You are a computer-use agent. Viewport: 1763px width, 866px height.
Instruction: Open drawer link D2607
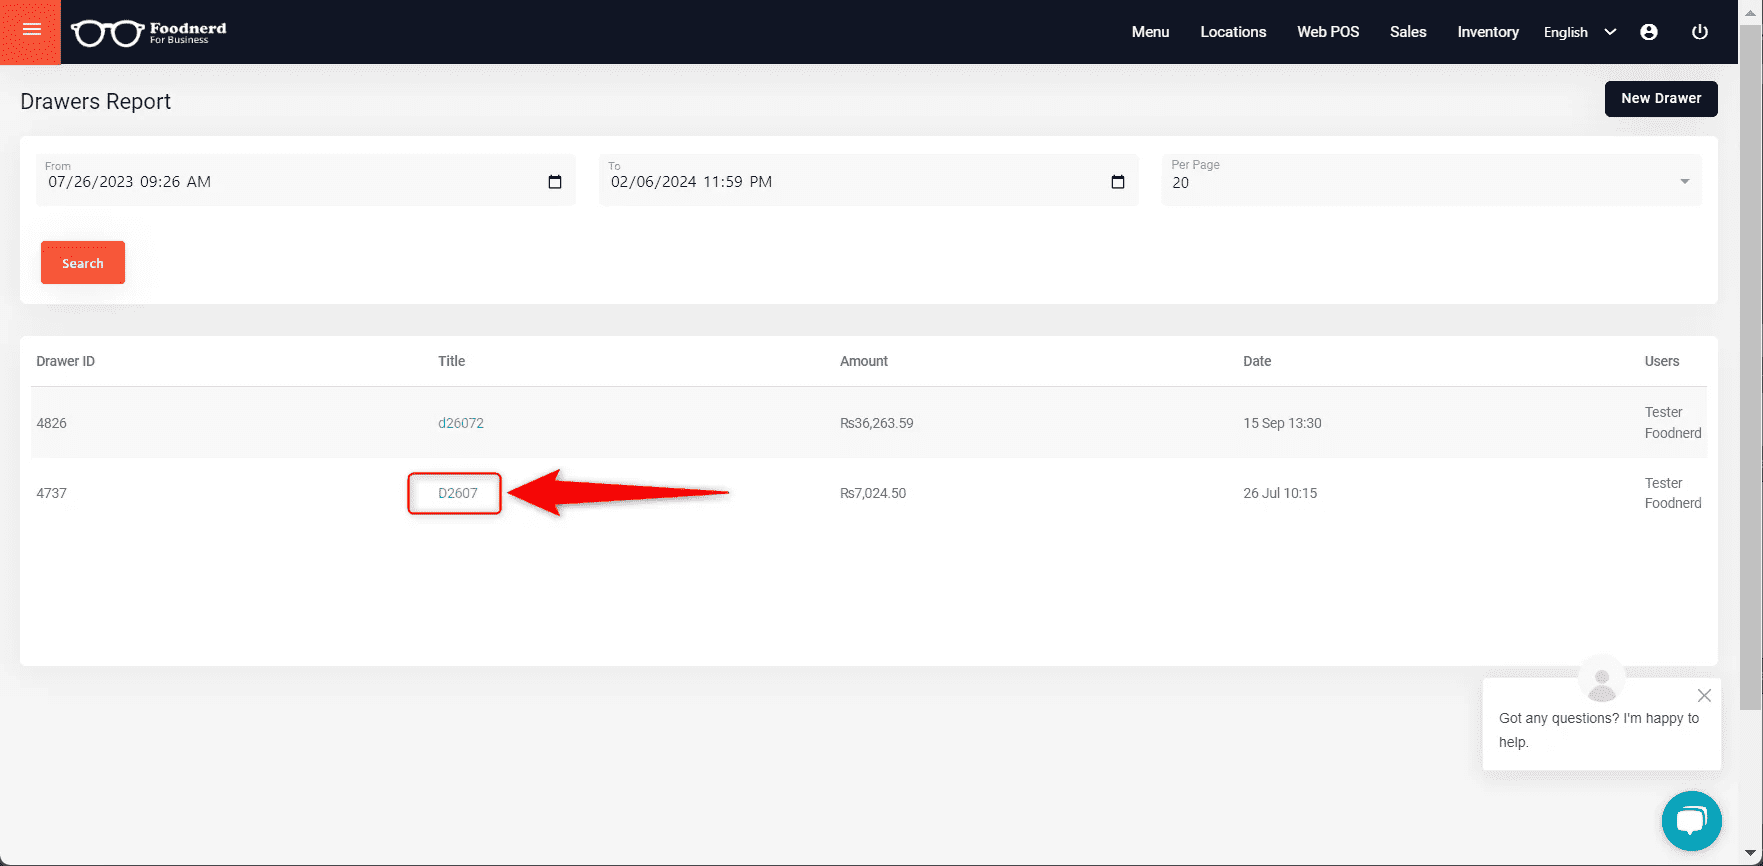coord(458,493)
